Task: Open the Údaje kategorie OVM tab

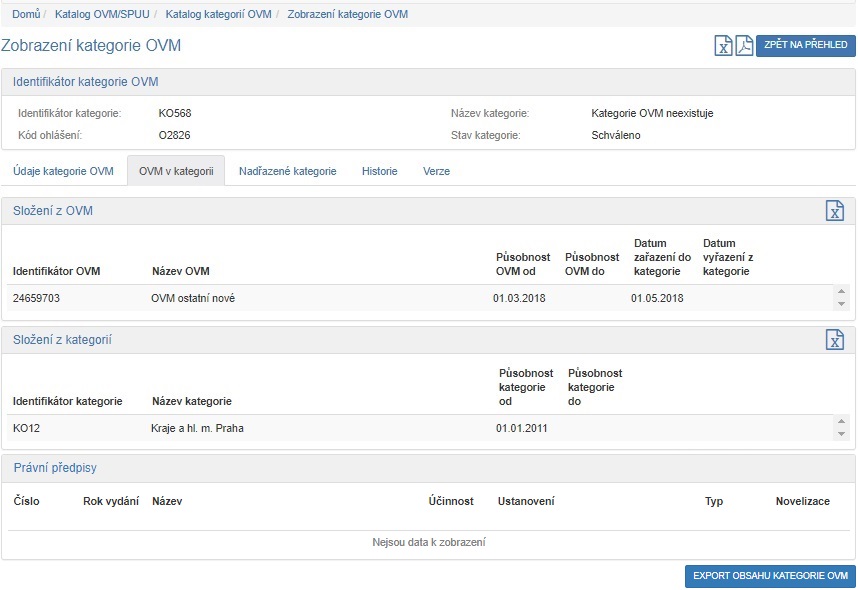Action: pyautogui.click(x=63, y=171)
